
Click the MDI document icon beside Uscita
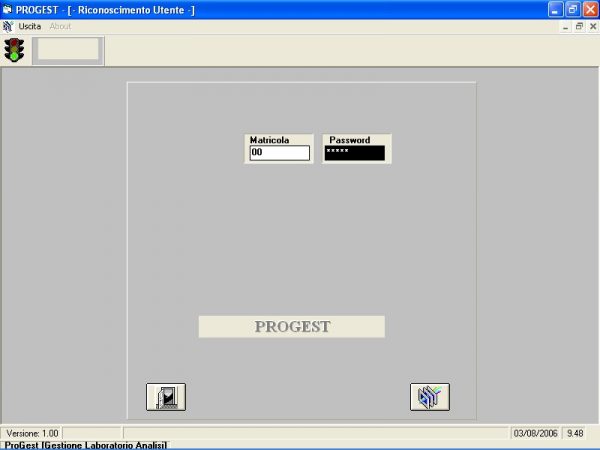pos(8,26)
